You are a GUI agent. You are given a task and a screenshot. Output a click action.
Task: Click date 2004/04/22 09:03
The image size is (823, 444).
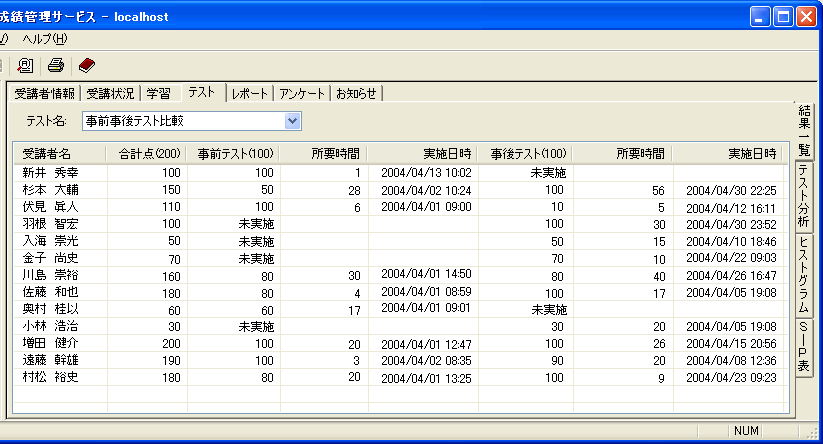[731, 258]
